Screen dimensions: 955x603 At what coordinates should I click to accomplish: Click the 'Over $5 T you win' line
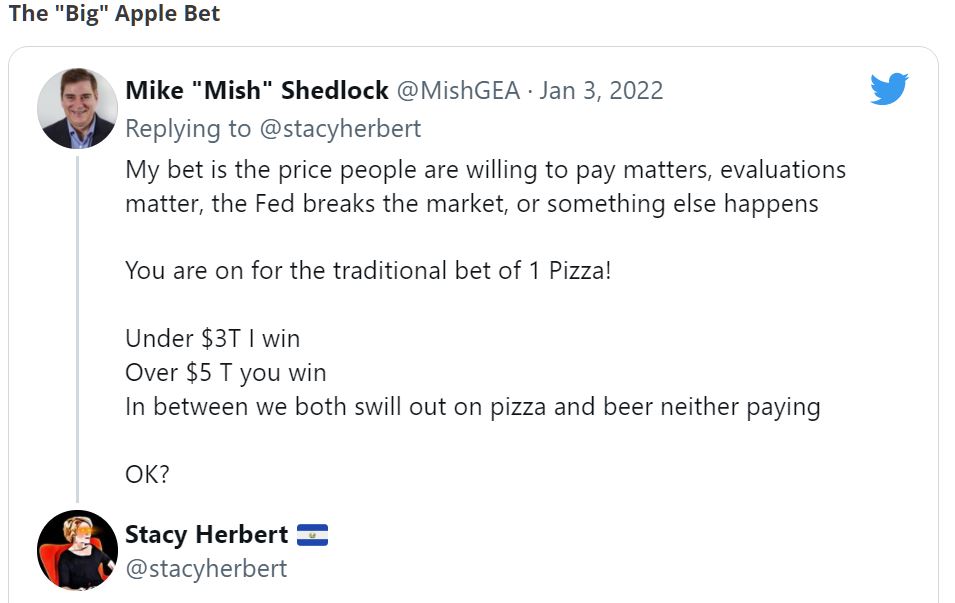226,373
